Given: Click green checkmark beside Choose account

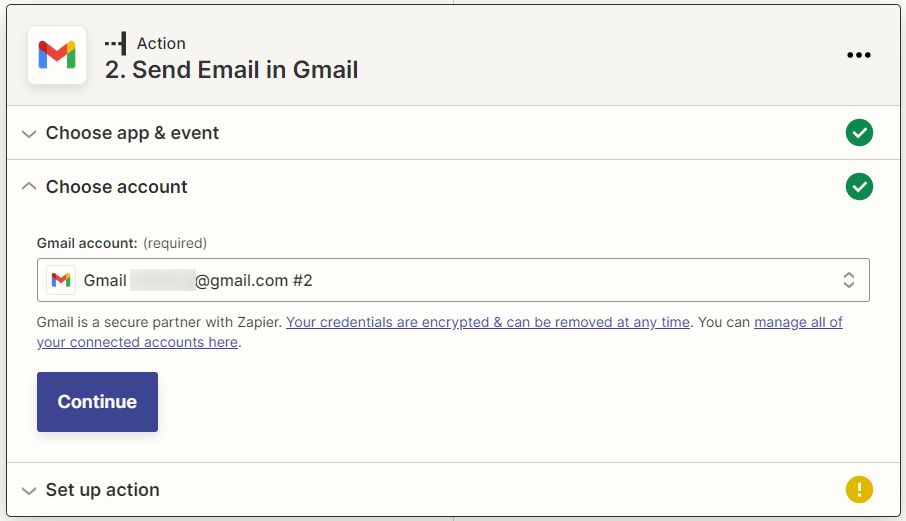Looking at the screenshot, I should pos(859,187).
